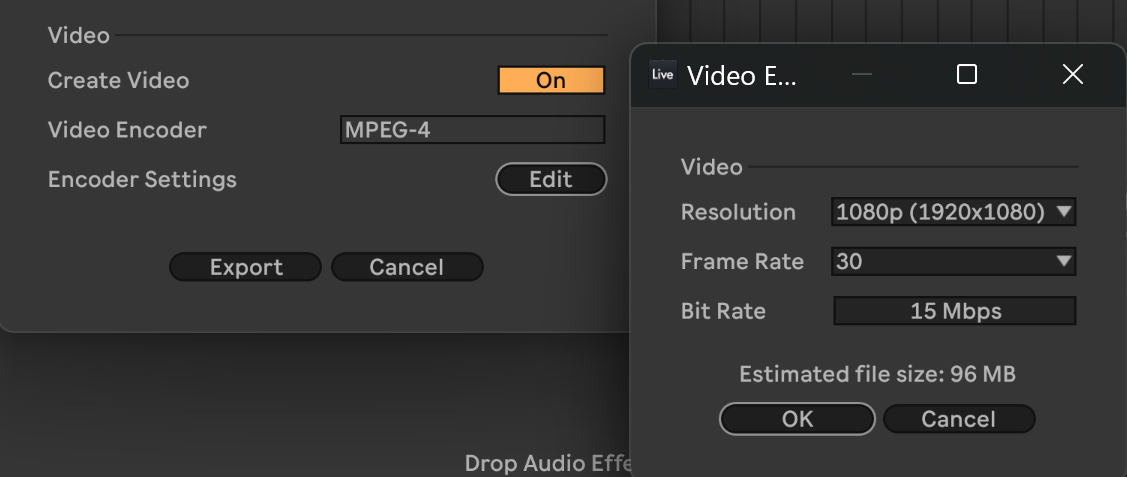Open the Resolution 1080p dropdown
The height and width of the screenshot is (477, 1127).
[953, 212]
